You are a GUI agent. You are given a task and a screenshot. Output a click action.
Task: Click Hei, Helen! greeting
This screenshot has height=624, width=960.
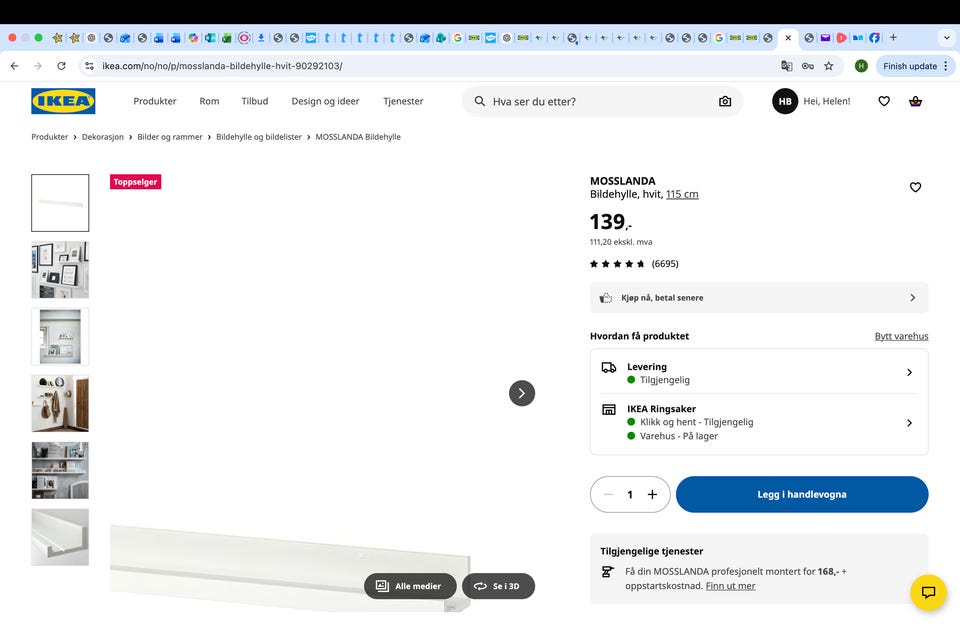click(x=827, y=102)
